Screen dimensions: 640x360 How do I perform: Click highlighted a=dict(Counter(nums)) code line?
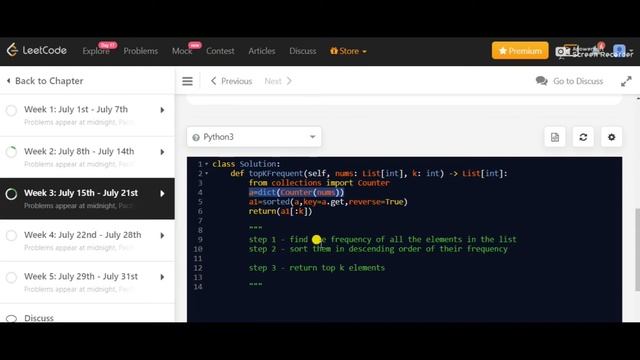point(296,192)
